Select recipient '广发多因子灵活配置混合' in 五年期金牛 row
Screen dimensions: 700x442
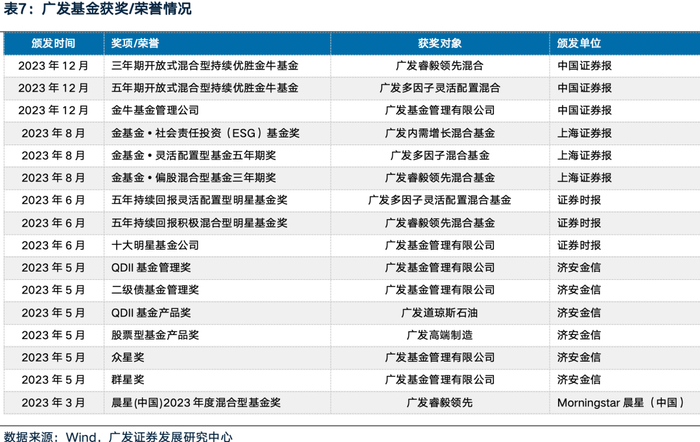[x=440, y=88]
